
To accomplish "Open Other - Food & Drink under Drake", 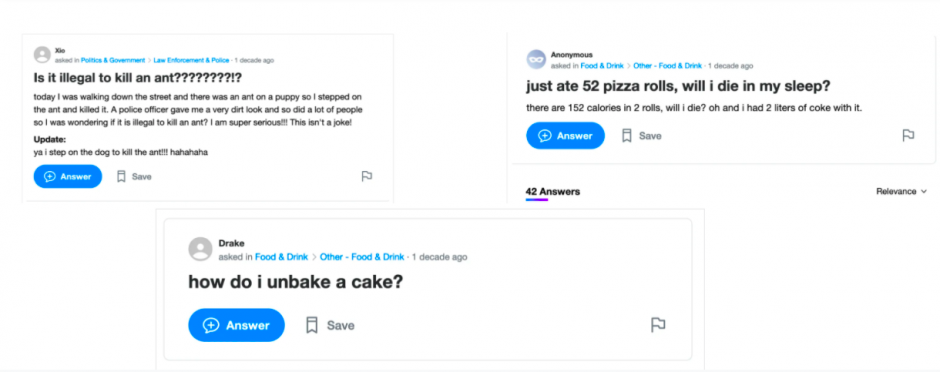I will (x=362, y=257).
